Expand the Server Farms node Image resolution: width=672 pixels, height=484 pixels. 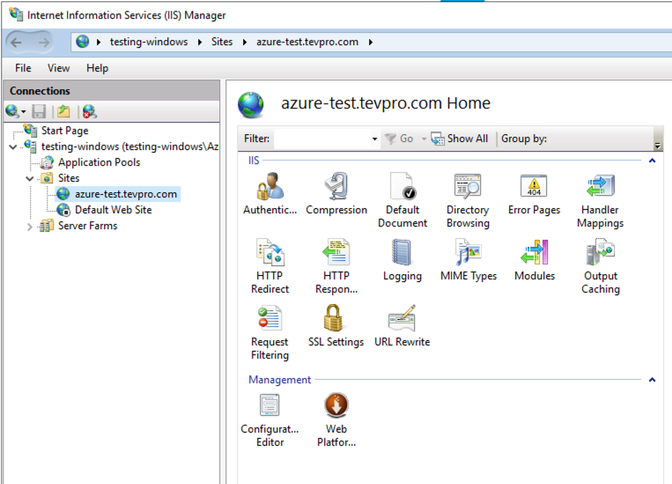[x=30, y=226]
